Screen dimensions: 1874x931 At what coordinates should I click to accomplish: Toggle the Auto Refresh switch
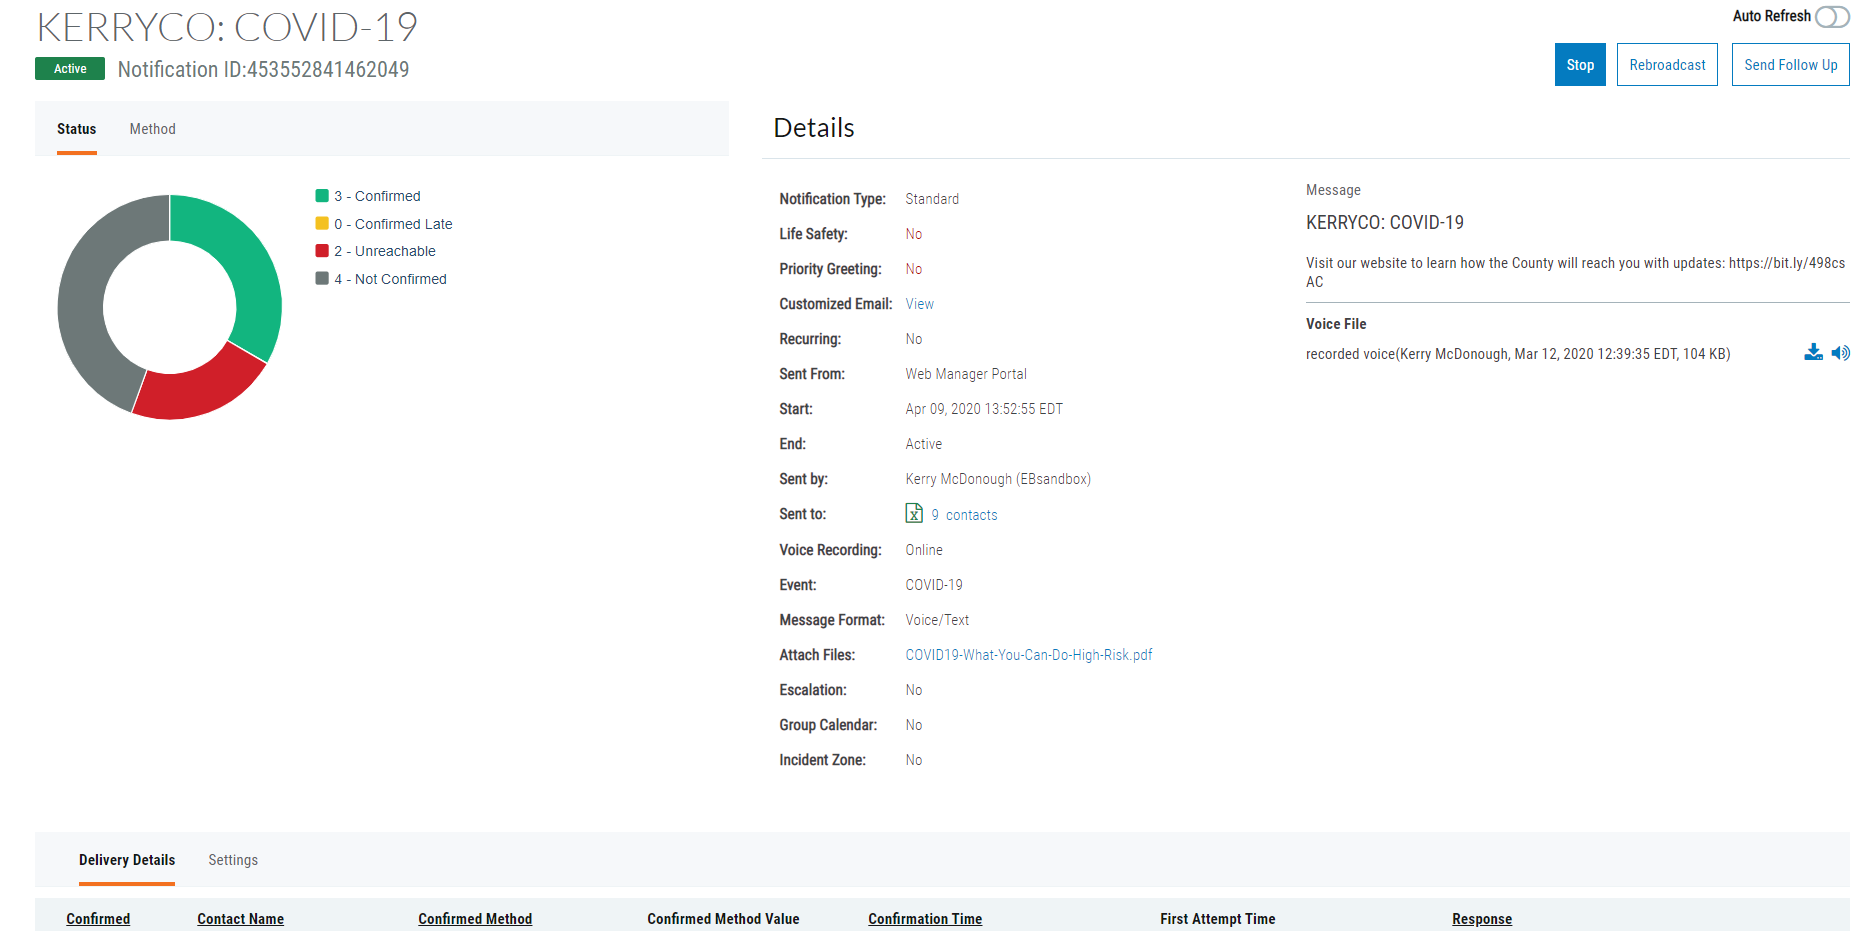point(1832,17)
